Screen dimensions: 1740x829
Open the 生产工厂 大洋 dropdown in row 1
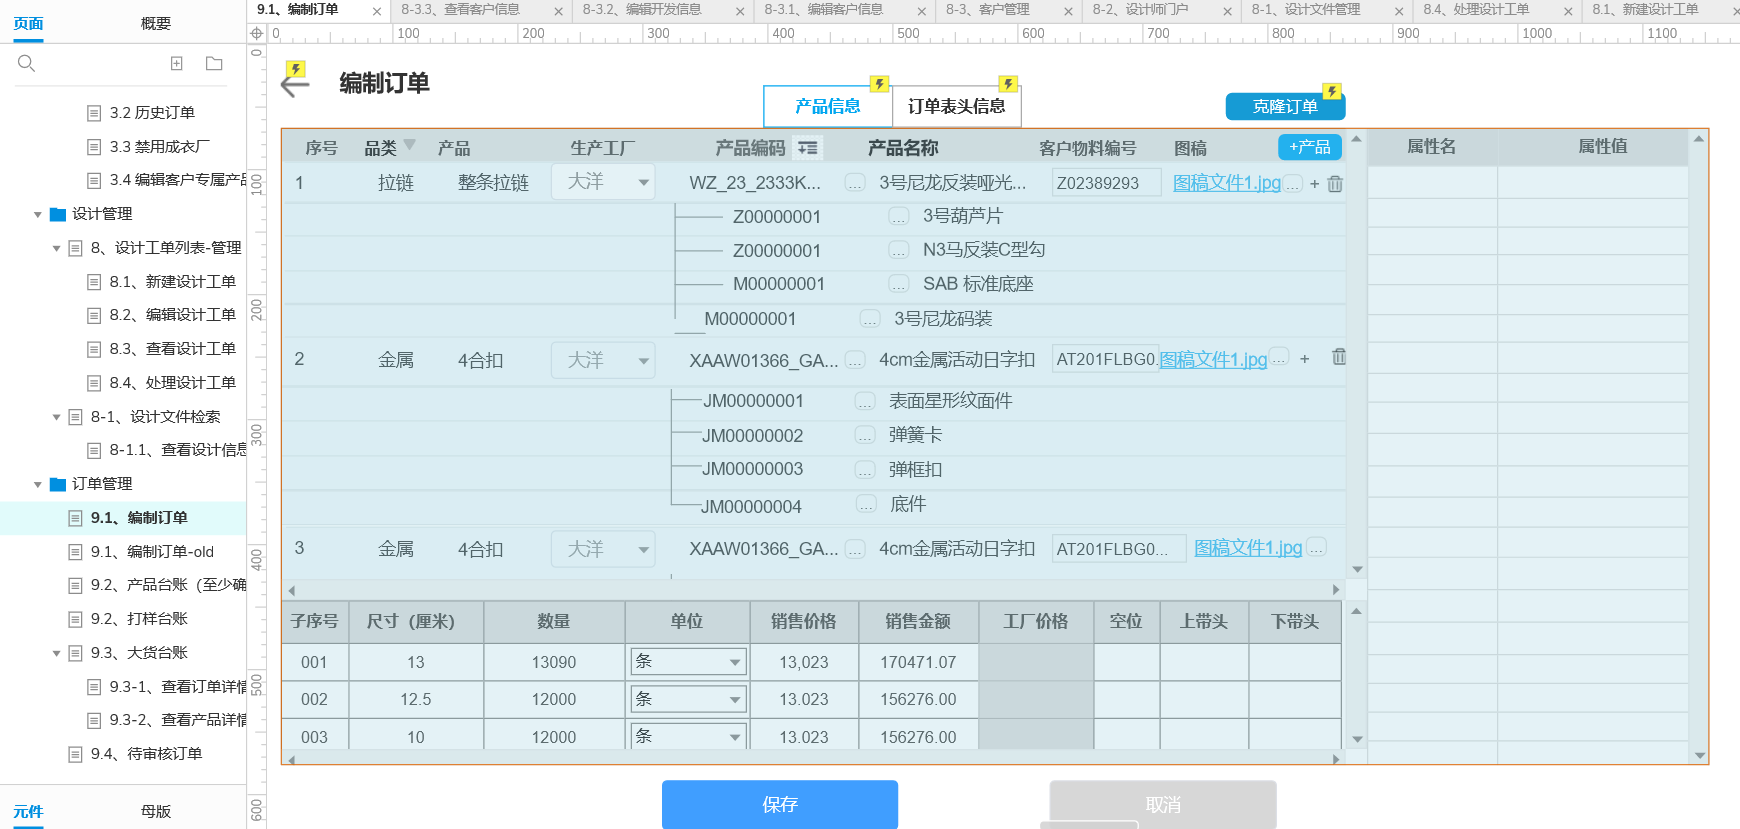pos(603,182)
